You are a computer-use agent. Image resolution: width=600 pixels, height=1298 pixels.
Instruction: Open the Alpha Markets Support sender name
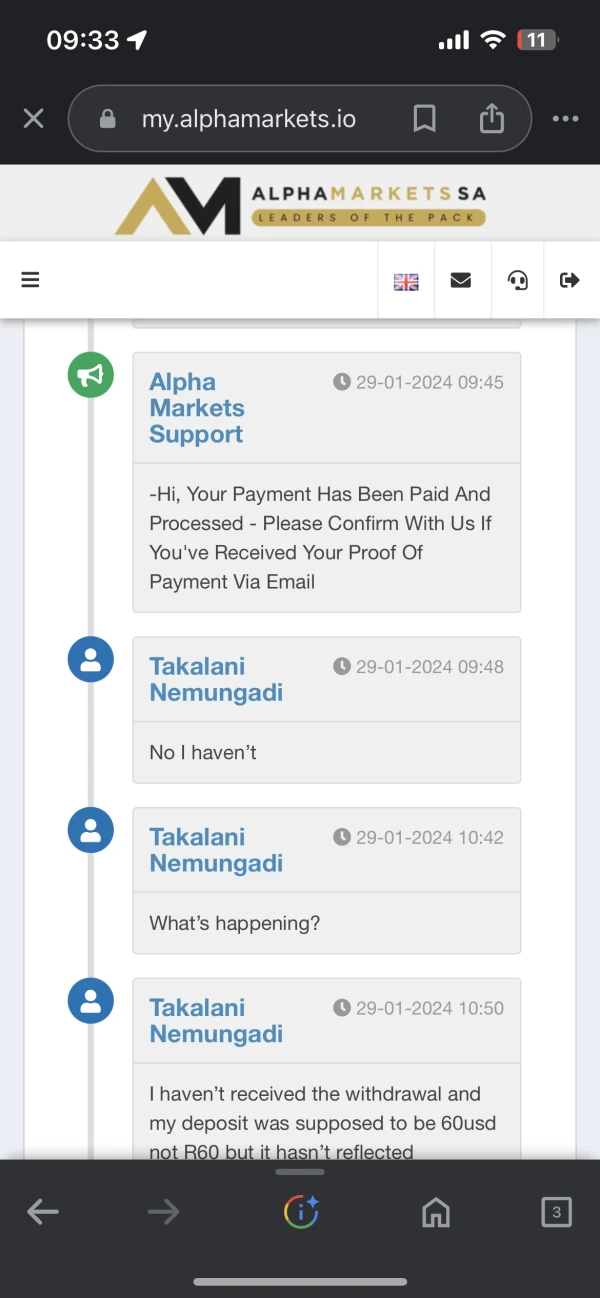(197, 408)
